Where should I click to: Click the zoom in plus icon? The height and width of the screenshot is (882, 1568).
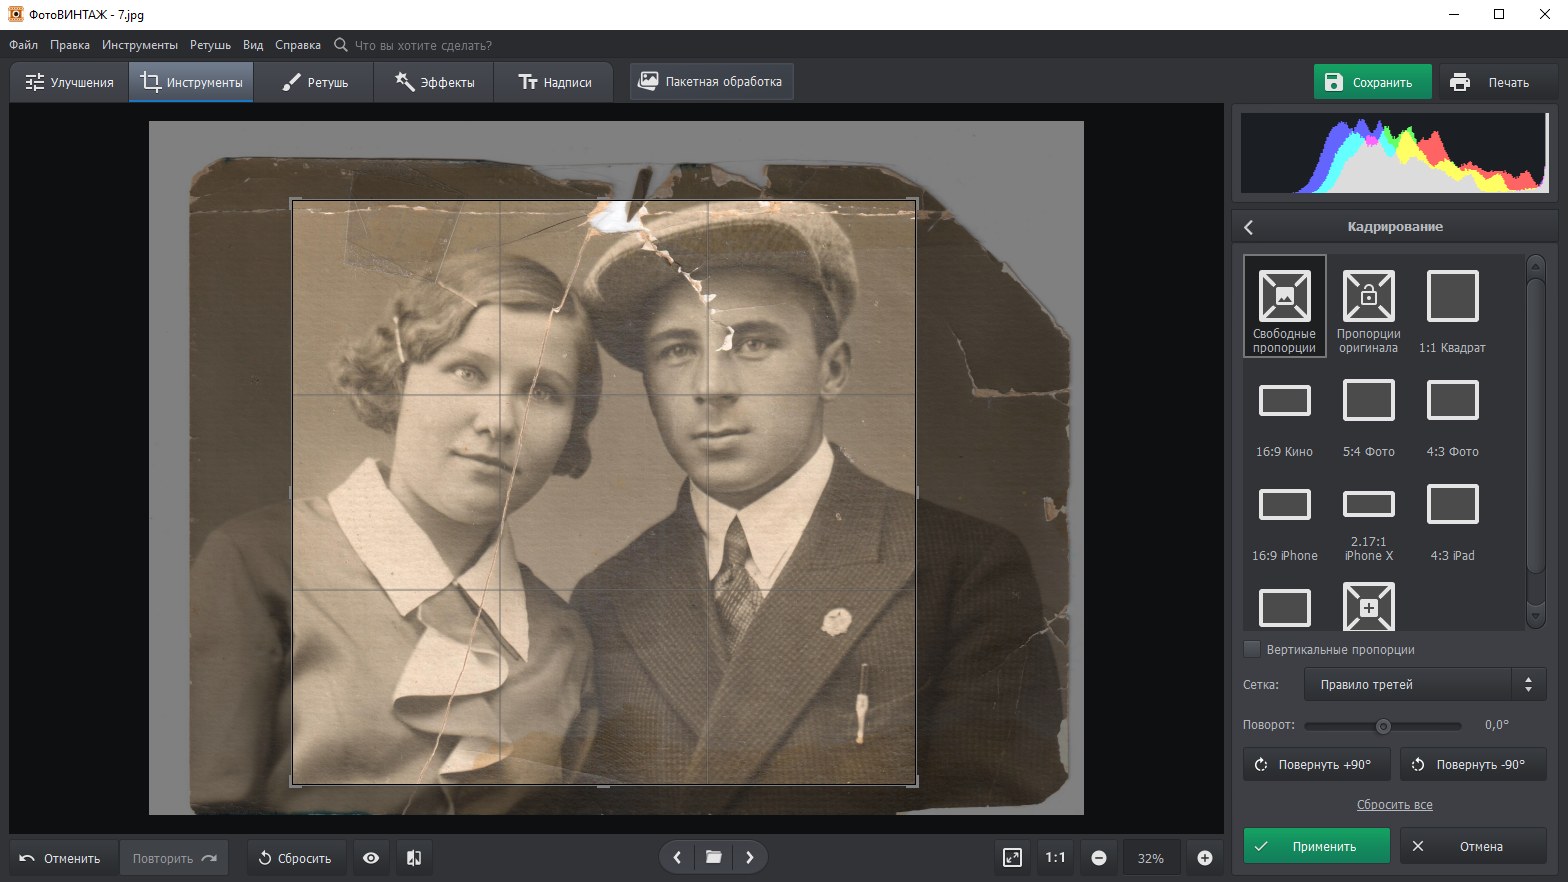(x=1204, y=858)
